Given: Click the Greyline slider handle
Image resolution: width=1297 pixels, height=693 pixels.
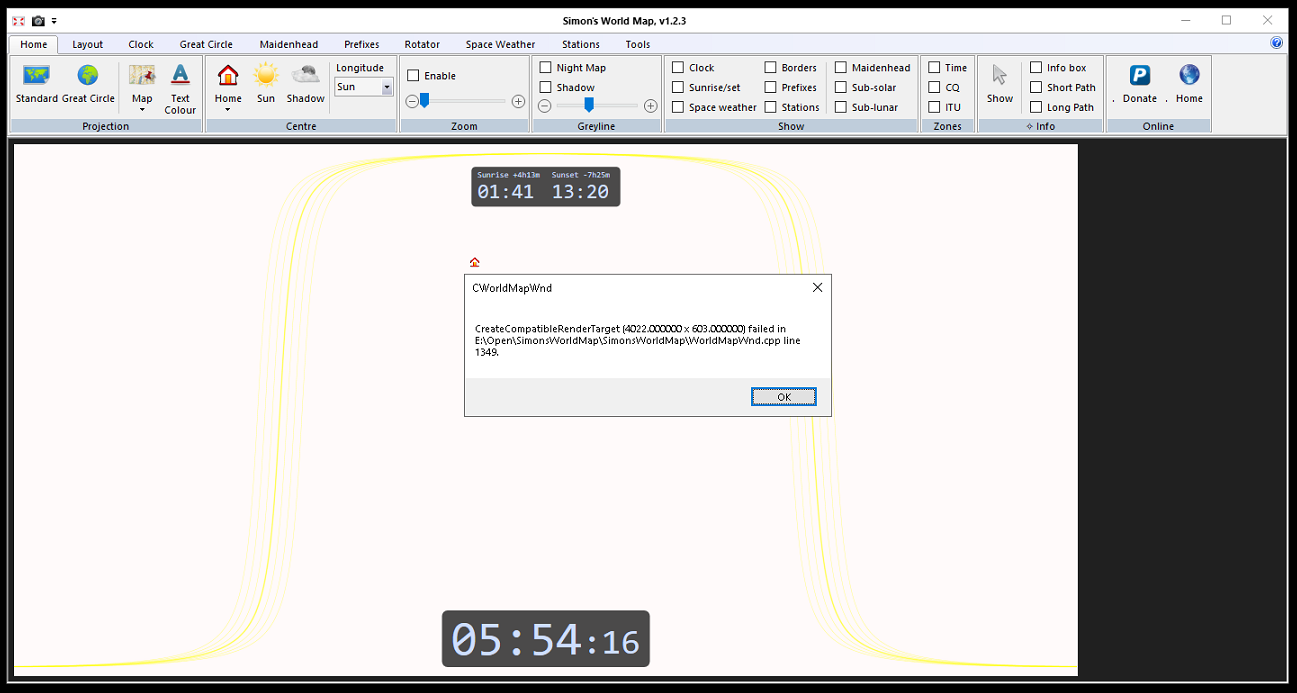Looking at the screenshot, I should click(x=589, y=104).
